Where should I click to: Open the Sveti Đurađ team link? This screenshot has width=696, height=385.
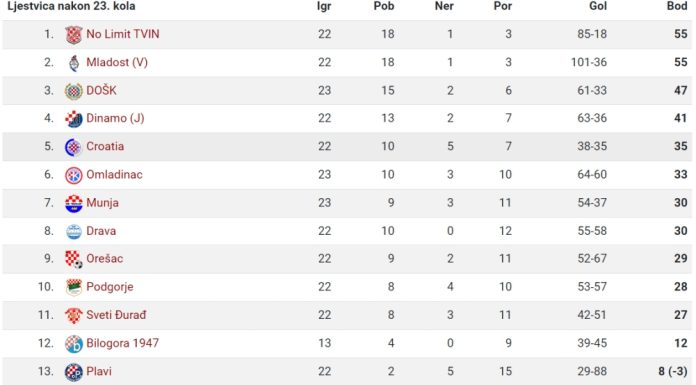(x=116, y=315)
